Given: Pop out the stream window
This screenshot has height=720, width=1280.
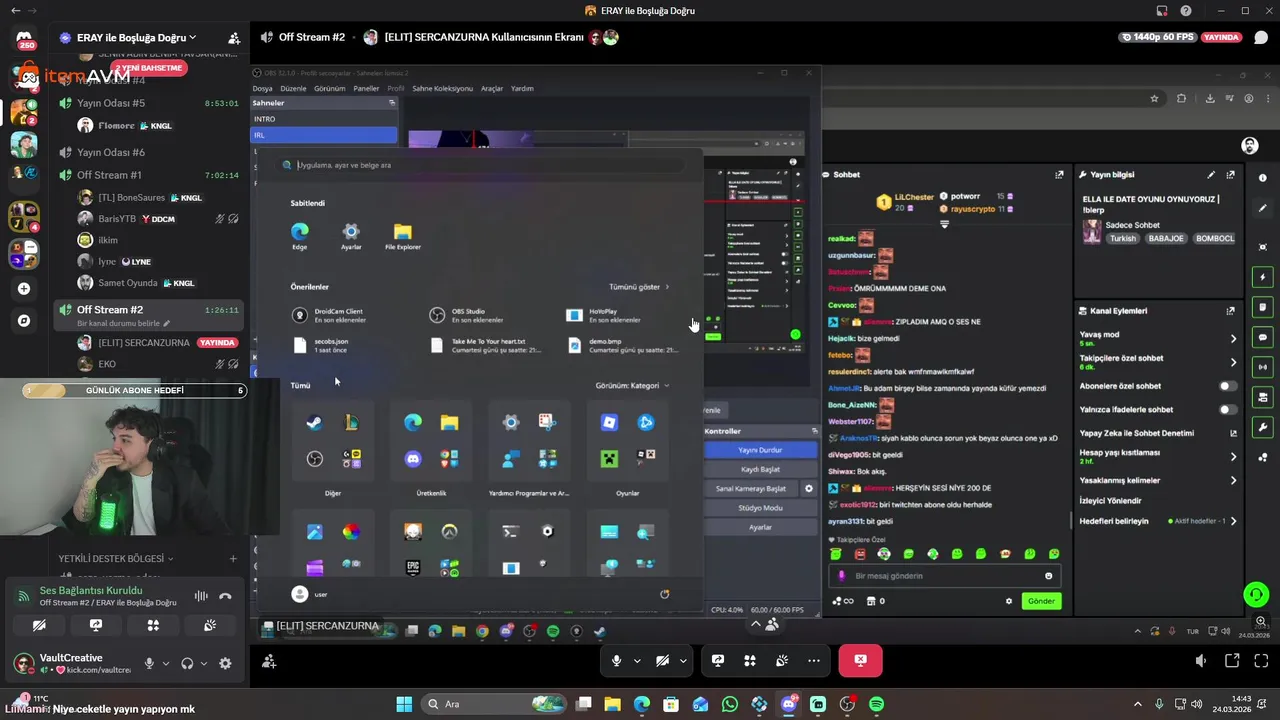Looking at the screenshot, I should pyautogui.click(x=1232, y=661).
